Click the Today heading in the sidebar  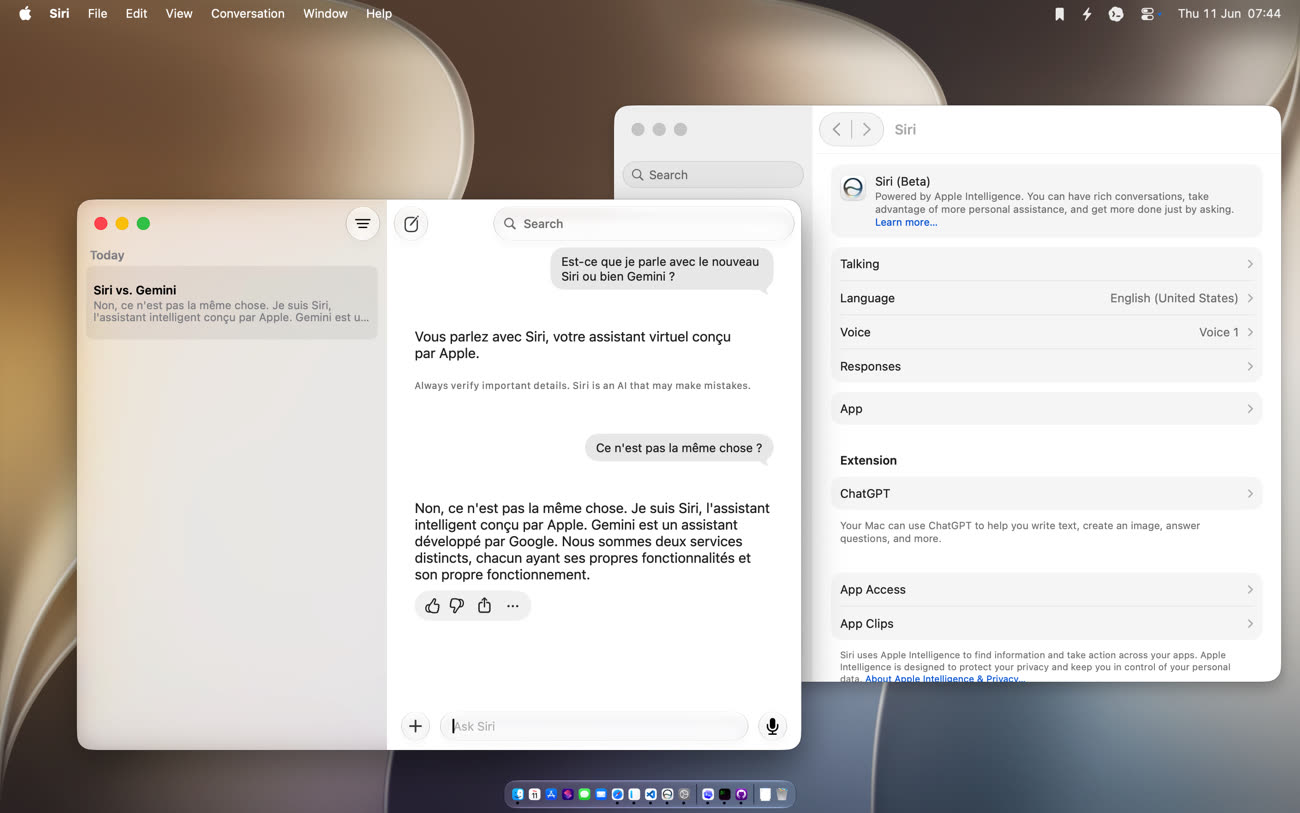pos(107,255)
